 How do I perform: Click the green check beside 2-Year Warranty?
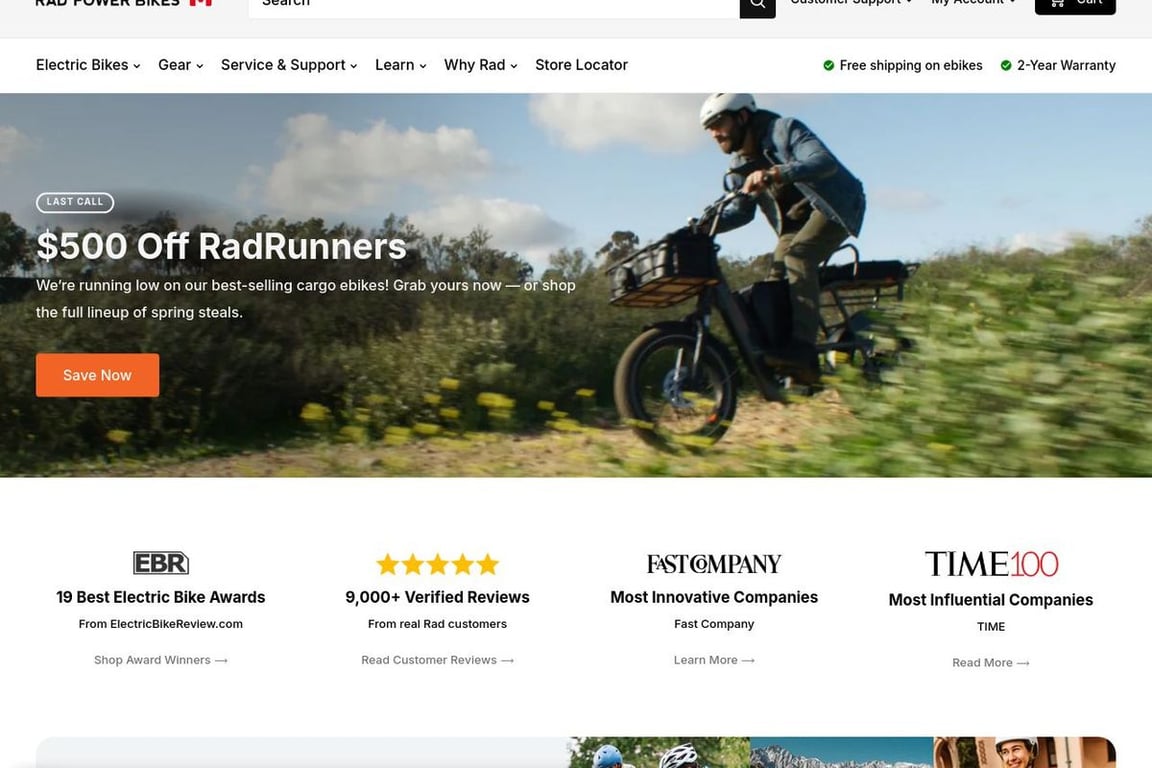pos(1006,65)
